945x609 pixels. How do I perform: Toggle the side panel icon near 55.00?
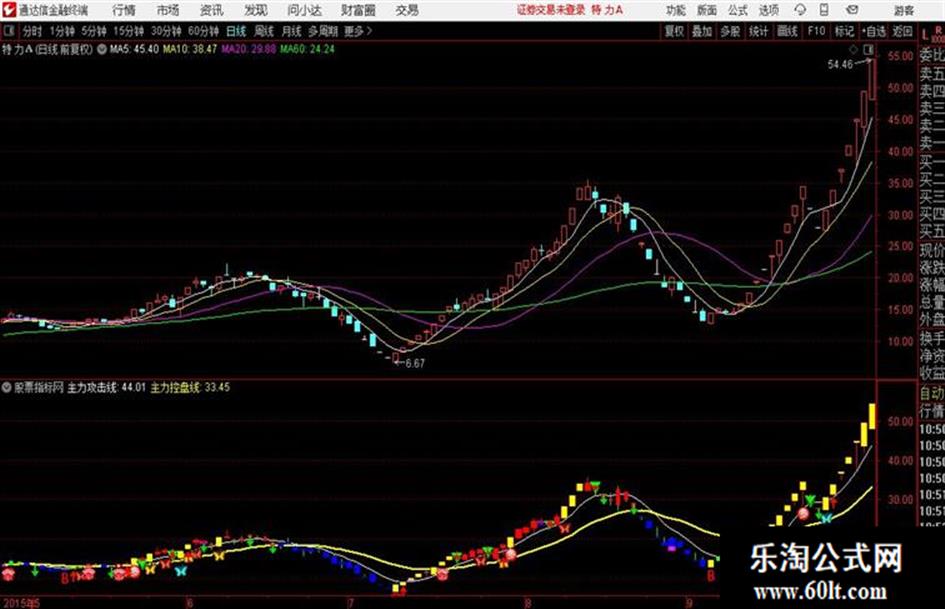point(868,49)
